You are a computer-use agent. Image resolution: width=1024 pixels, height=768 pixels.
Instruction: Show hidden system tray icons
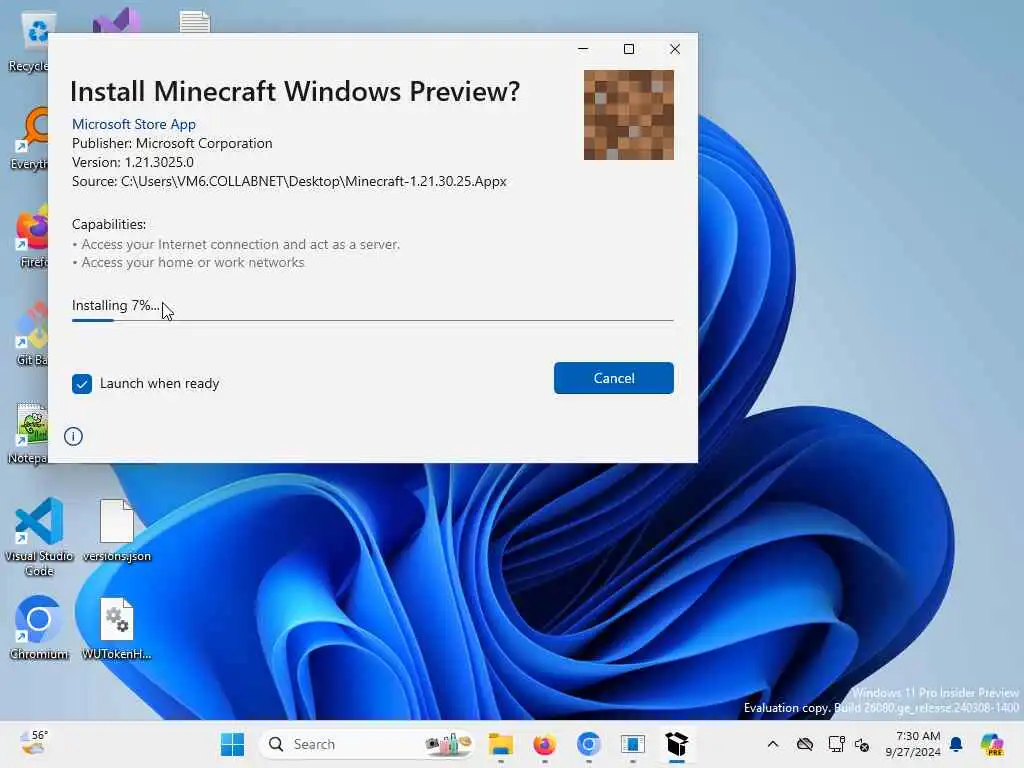pos(773,744)
